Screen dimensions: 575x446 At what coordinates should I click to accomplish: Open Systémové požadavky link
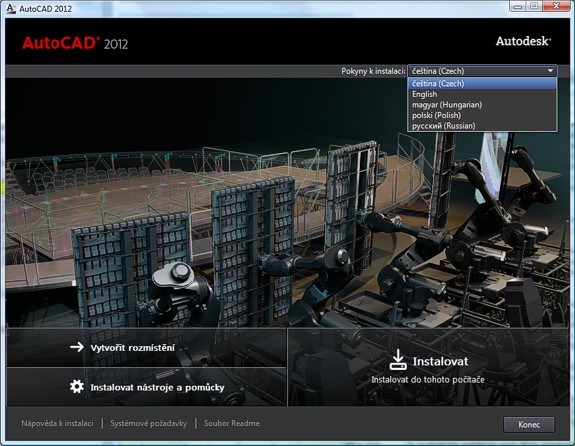[149, 423]
